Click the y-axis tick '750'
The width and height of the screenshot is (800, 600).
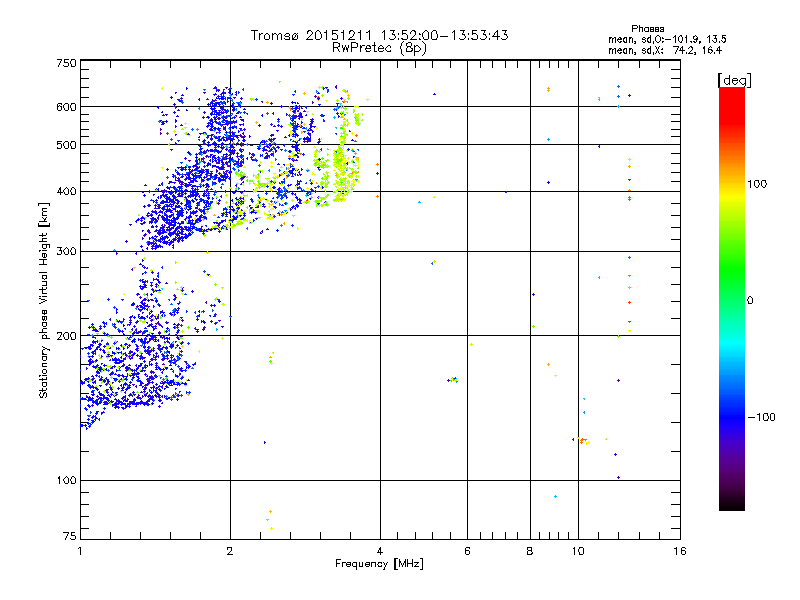66,63
